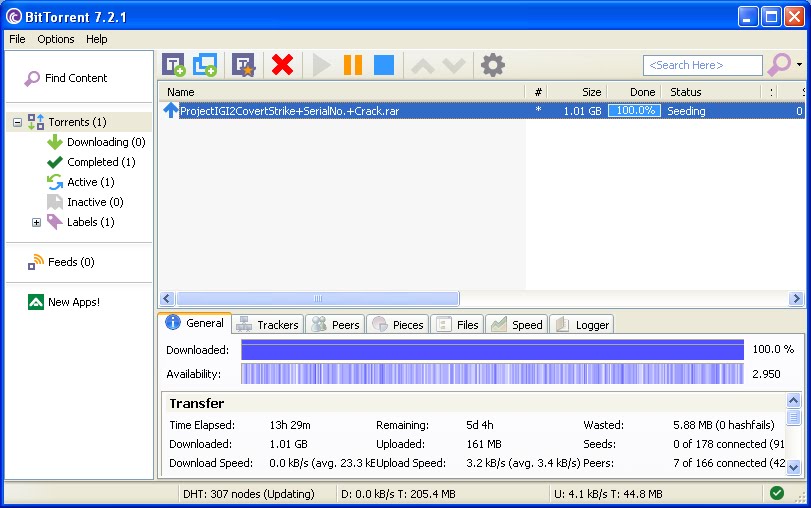This screenshot has width=811, height=508.
Task: Click the 161 MB uploaded value
Action: [x=484, y=444]
